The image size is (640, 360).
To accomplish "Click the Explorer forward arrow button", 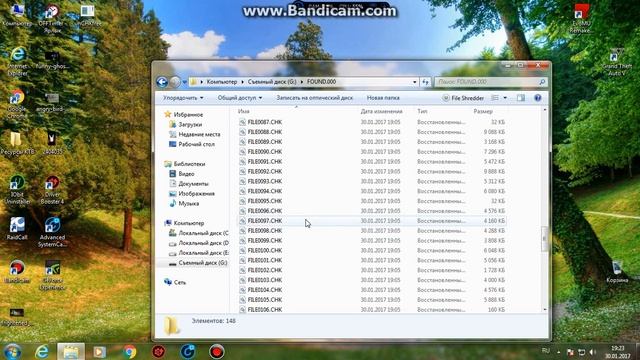I will pos(175,82).
